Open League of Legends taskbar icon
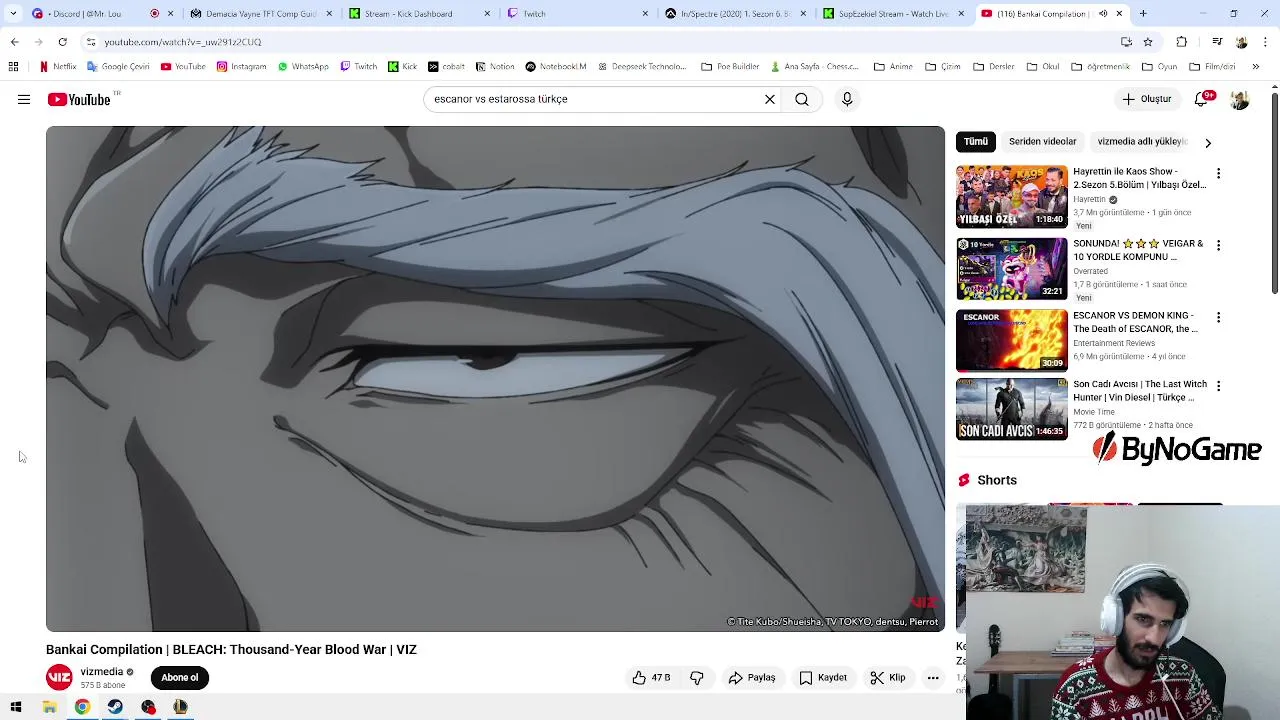 click(180, 707)
